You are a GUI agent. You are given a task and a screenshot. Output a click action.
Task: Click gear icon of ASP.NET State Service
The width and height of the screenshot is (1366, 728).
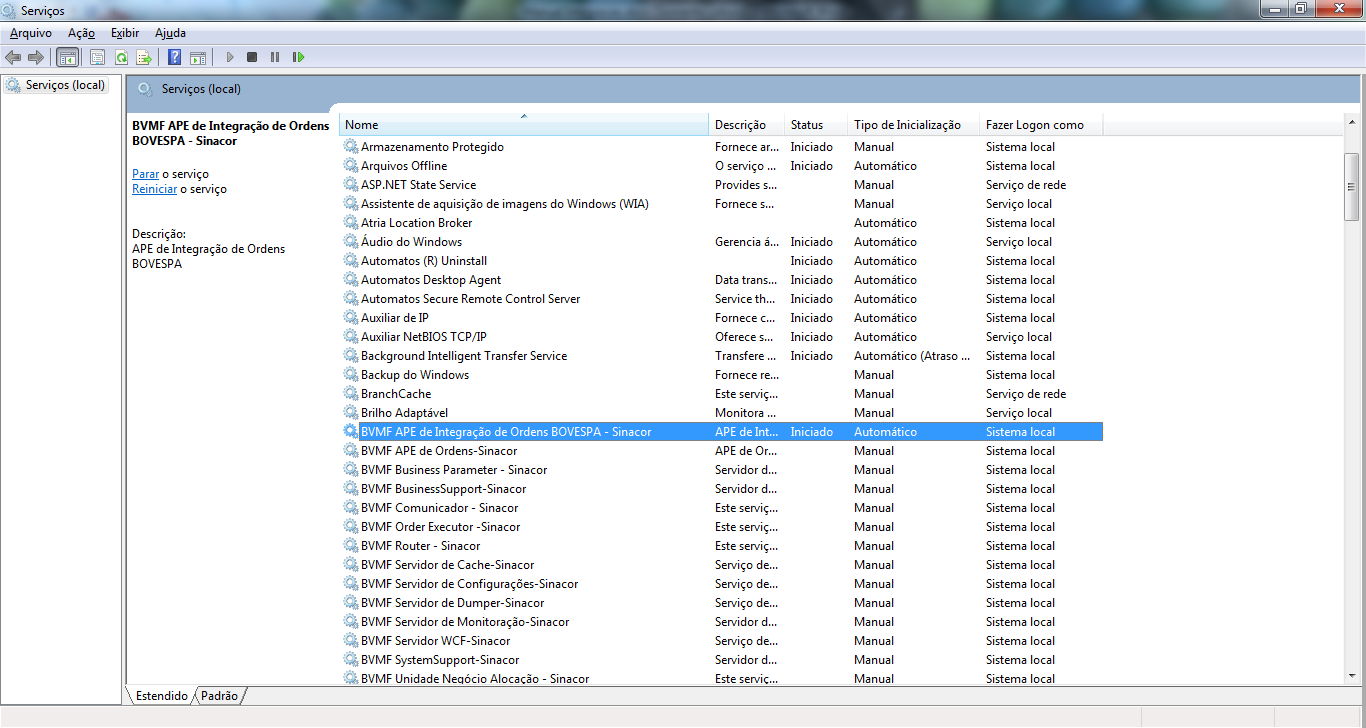pos(351,185)
